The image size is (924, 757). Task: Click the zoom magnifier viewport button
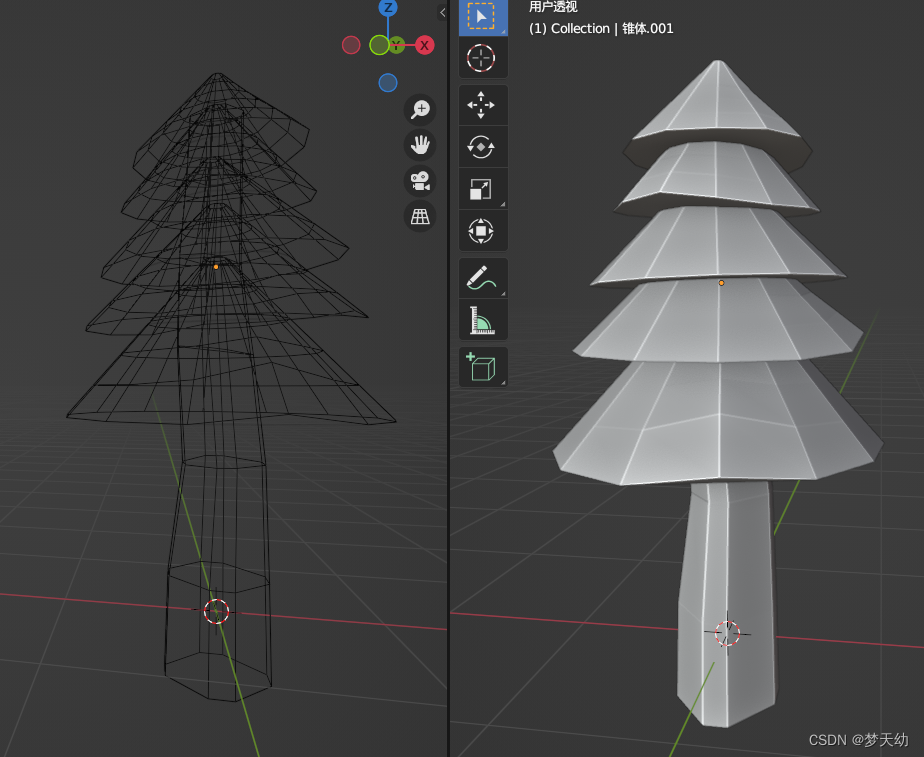click(420, 110)
